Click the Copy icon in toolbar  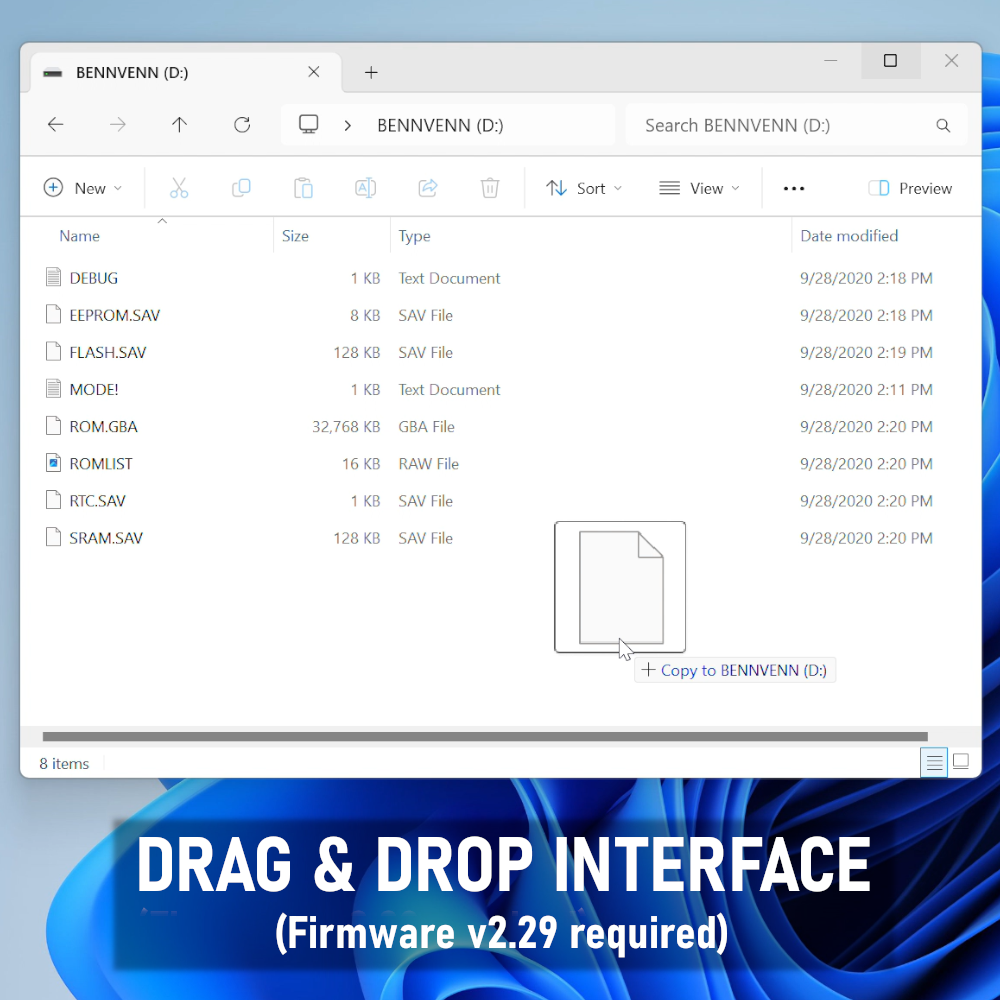point(241,188)
